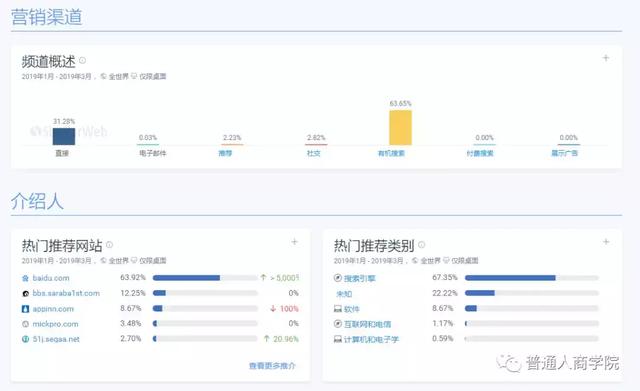Click the 搜索引擎 67.35% progress bar

click(531, 278)
